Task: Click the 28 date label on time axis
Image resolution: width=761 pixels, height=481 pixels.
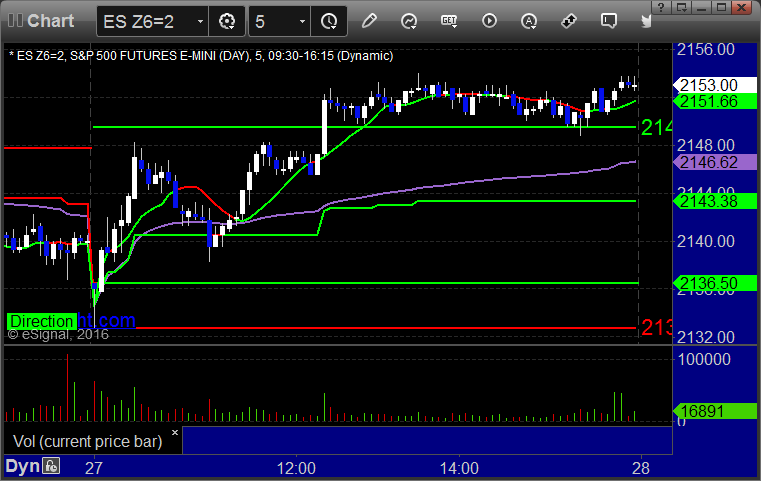Action: tap(641, 468)
